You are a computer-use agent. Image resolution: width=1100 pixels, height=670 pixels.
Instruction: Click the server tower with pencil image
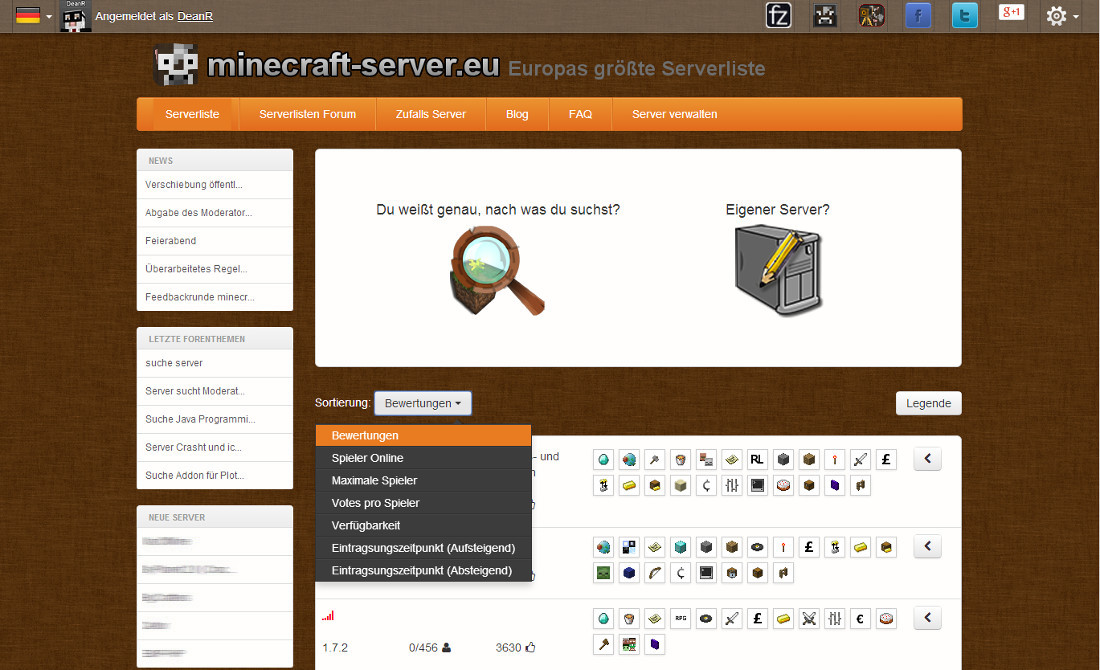click(775, 270)
